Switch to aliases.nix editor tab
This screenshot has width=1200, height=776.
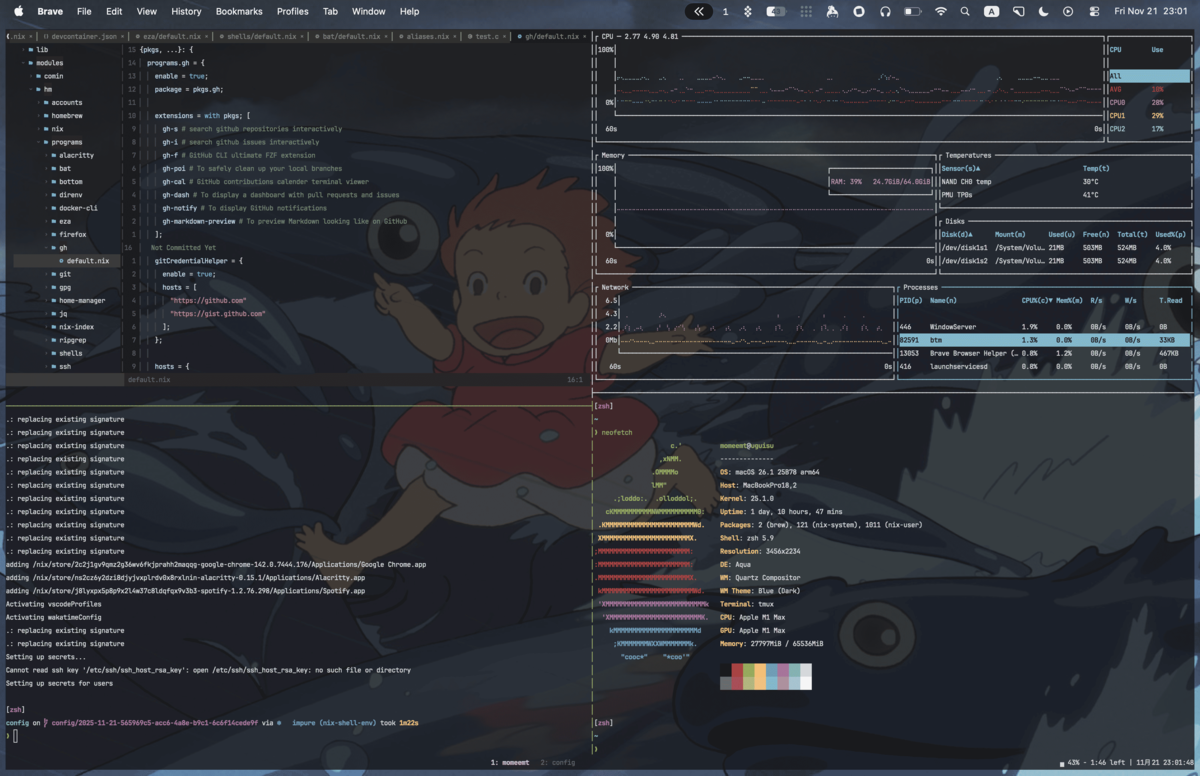click(427, 36)
